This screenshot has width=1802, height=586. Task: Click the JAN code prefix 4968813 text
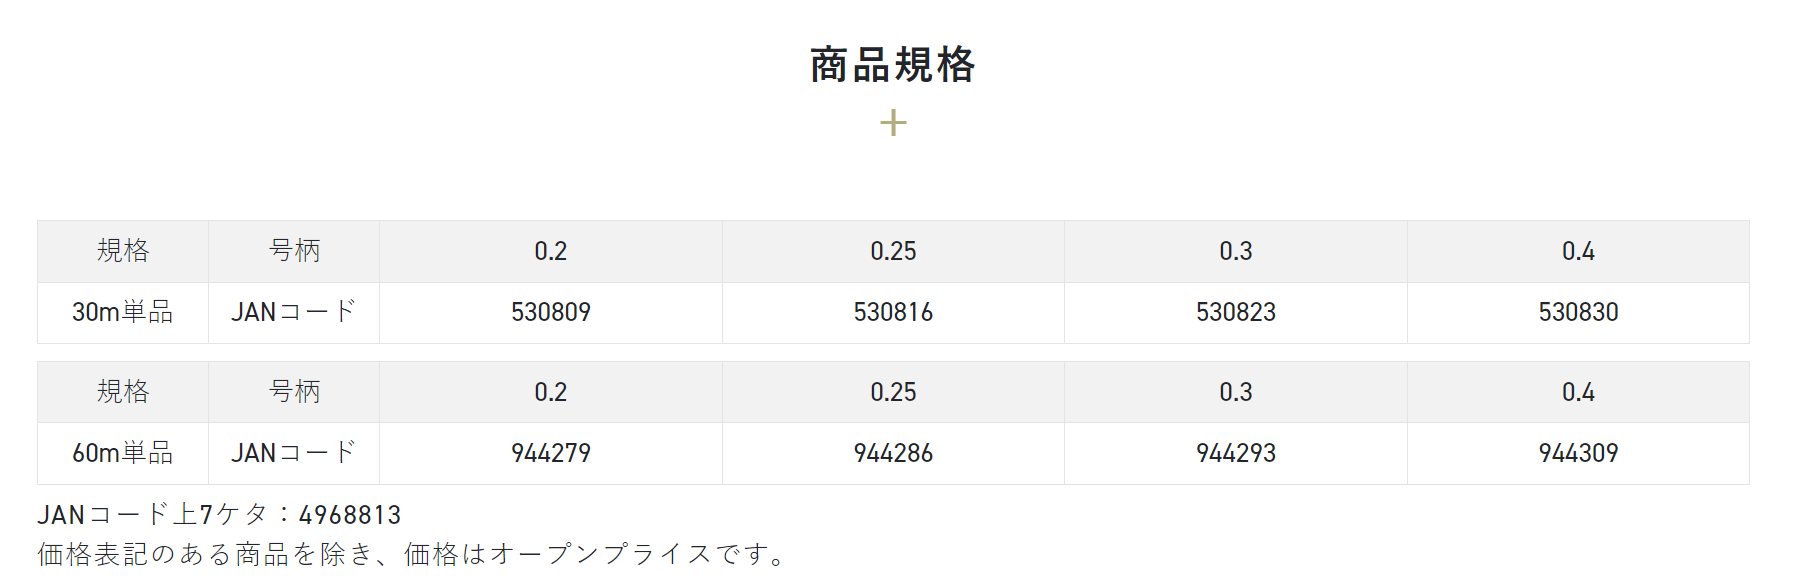(350, 515)
